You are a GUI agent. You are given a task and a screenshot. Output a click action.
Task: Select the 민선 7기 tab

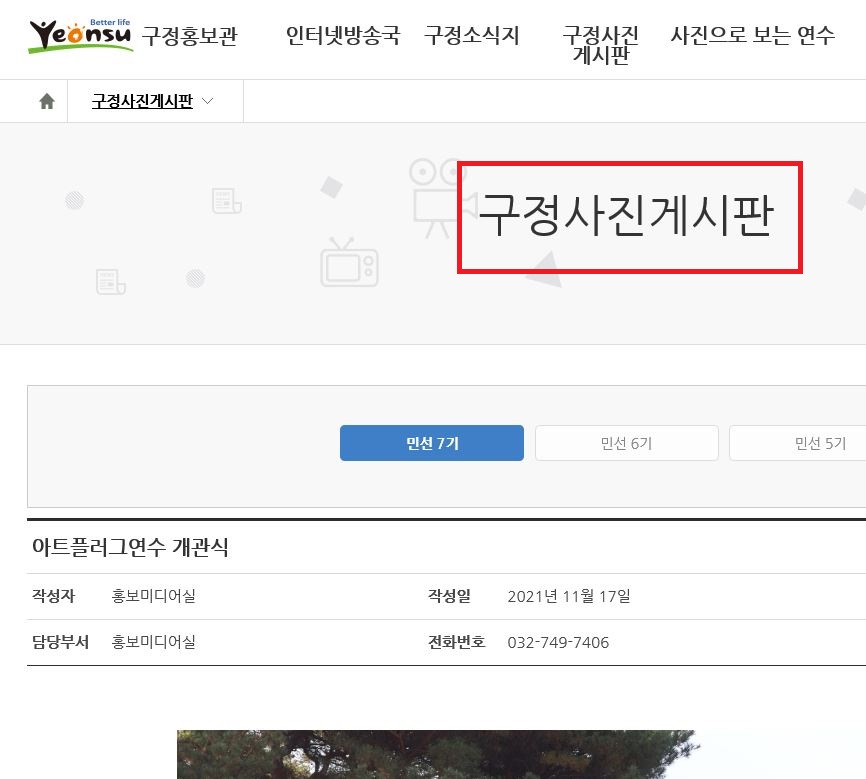[x=432, y=443]
